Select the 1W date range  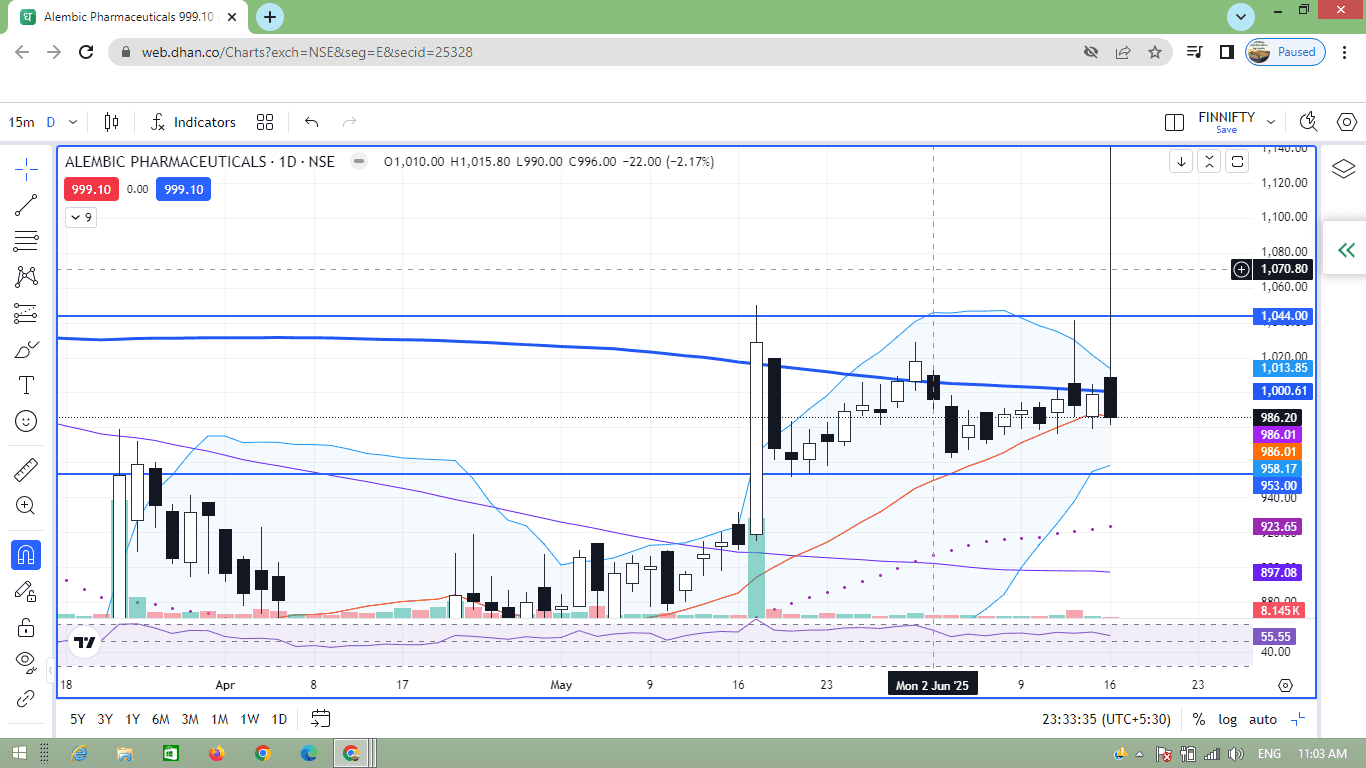click(250, 719)
